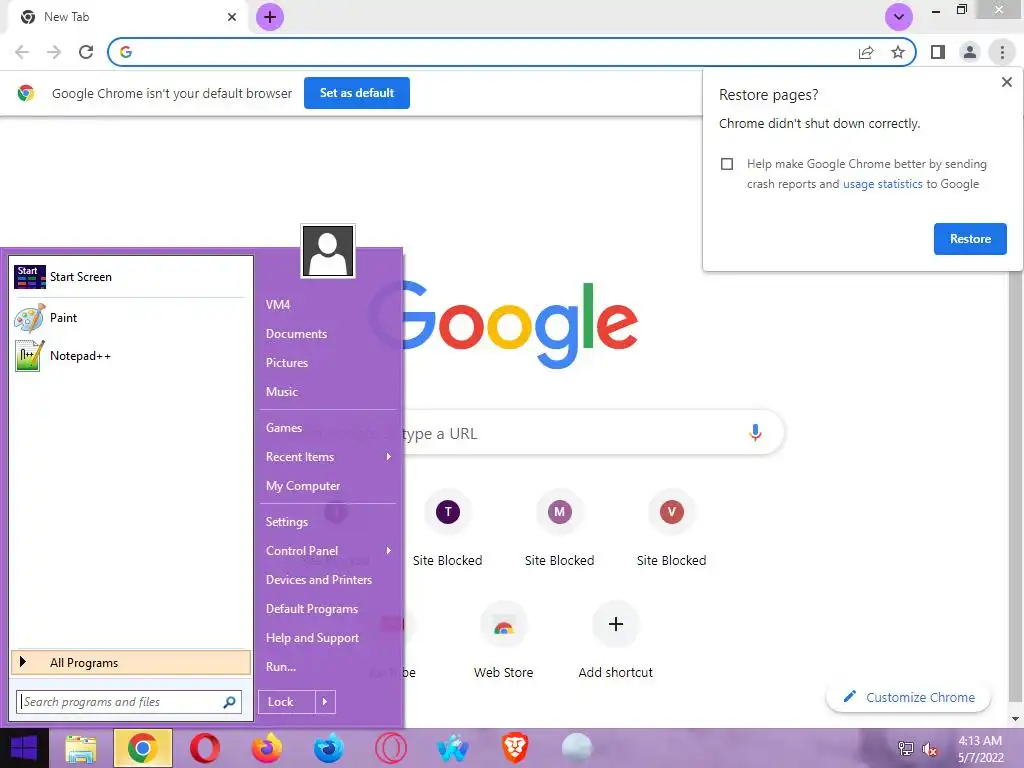Expand Control Panel submenu
Image resolution: width=1024 pixels, height=768 pixels.
[x=328, y=551]
